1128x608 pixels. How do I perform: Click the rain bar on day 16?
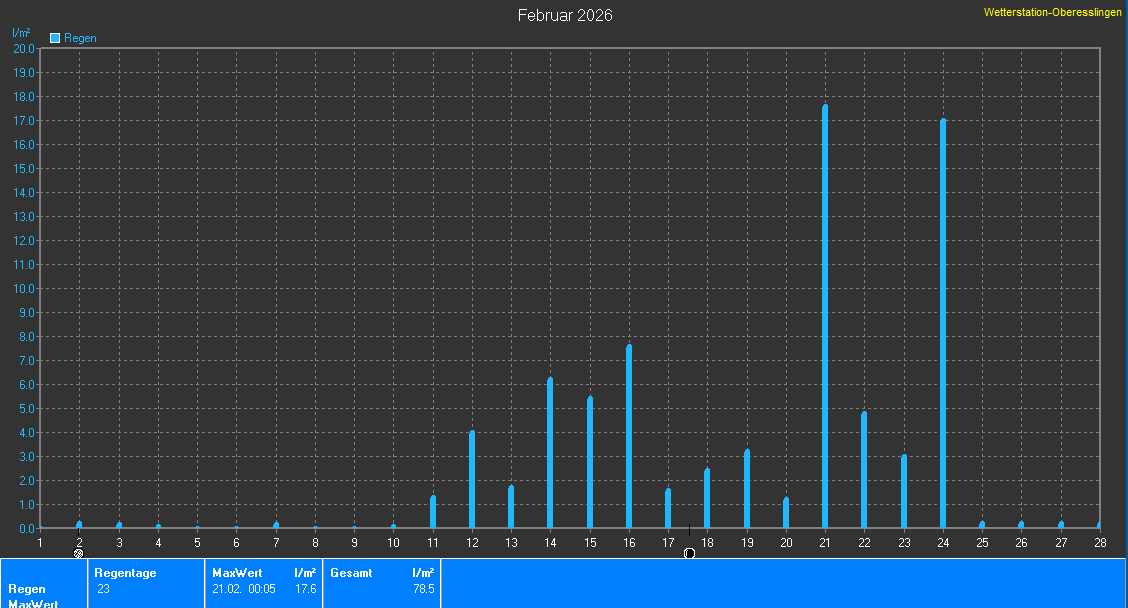point(629,436)
